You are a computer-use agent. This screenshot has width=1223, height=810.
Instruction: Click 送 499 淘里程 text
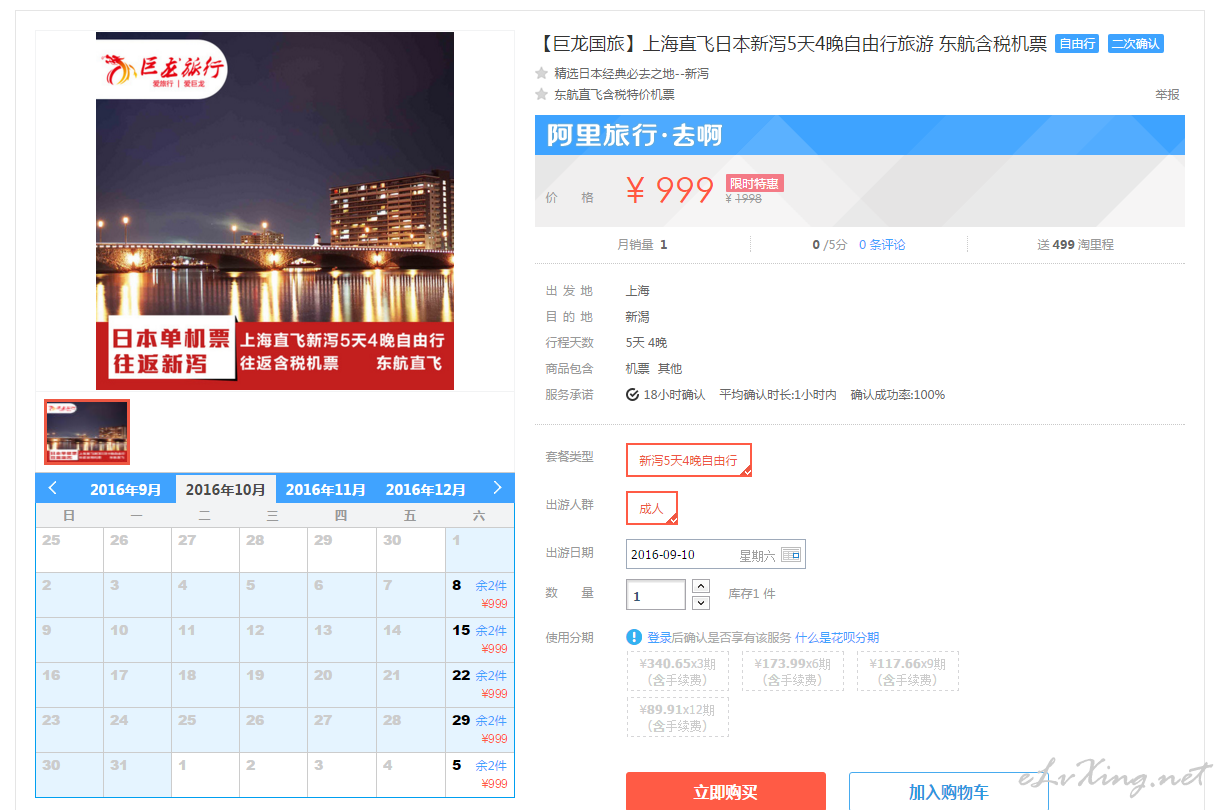coord(1076,244)
